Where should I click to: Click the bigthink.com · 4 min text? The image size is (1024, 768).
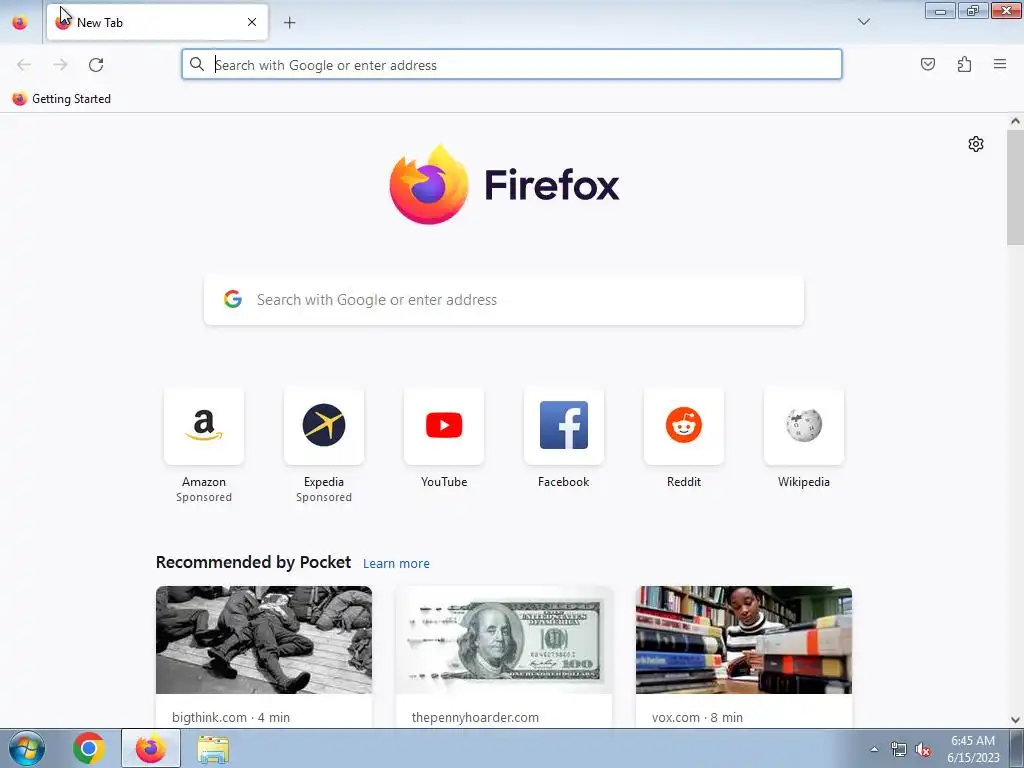pyautogui.click(x=231, y=717)
